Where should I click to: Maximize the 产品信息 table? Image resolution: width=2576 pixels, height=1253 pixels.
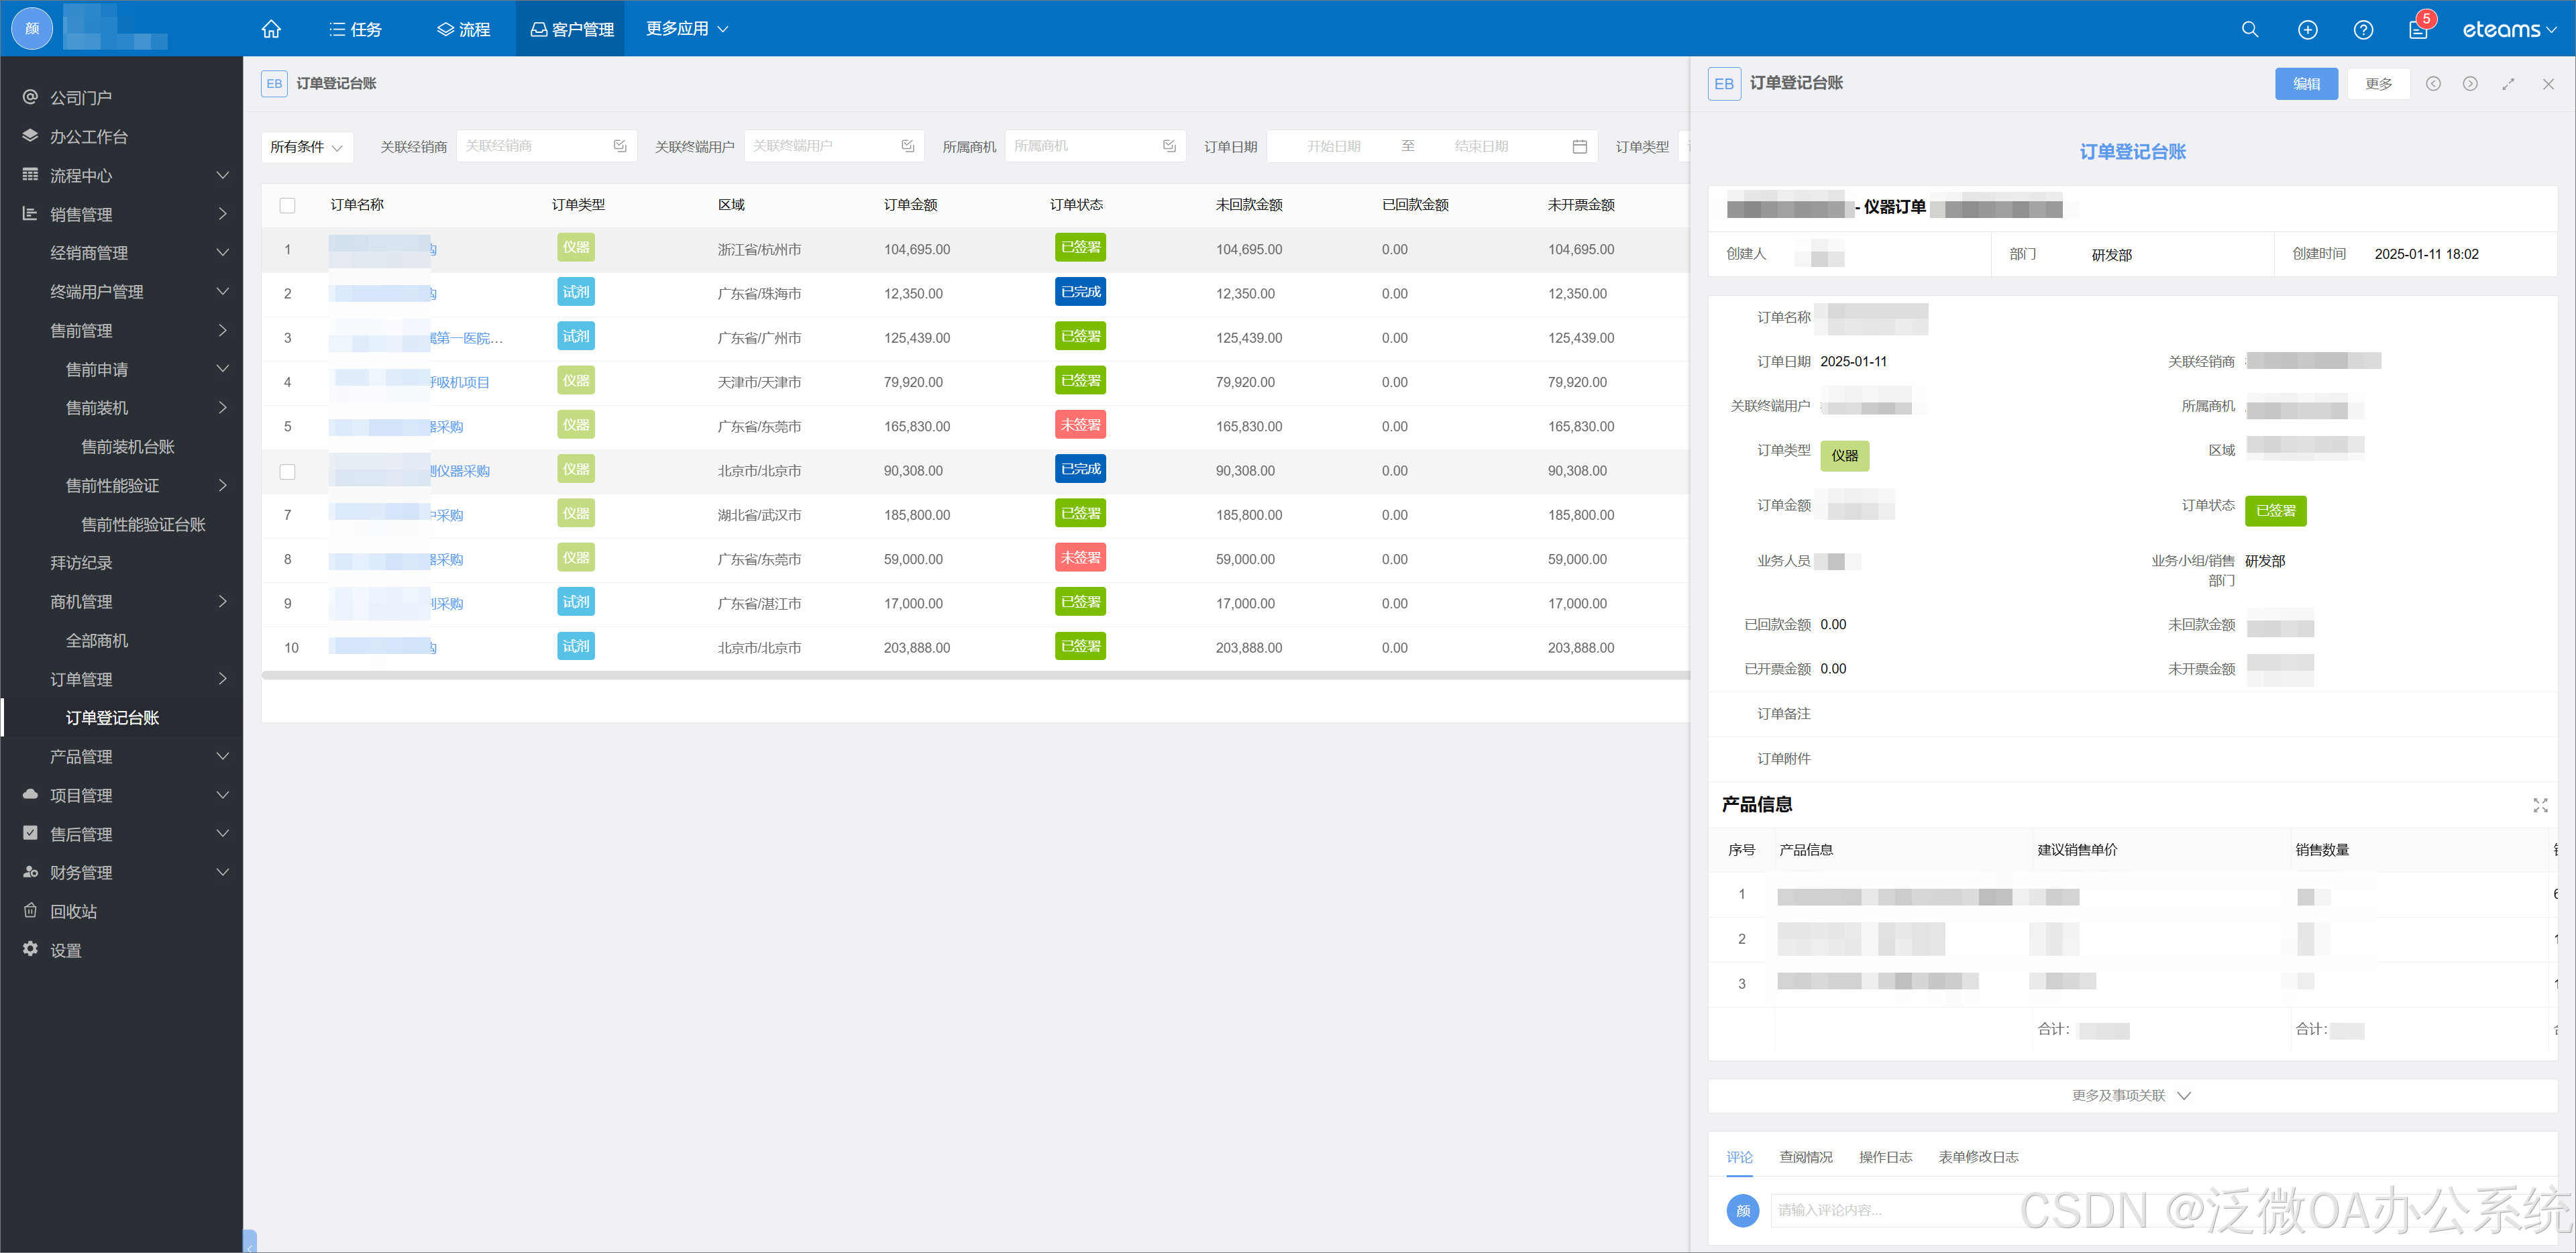tap(2540, 805)
